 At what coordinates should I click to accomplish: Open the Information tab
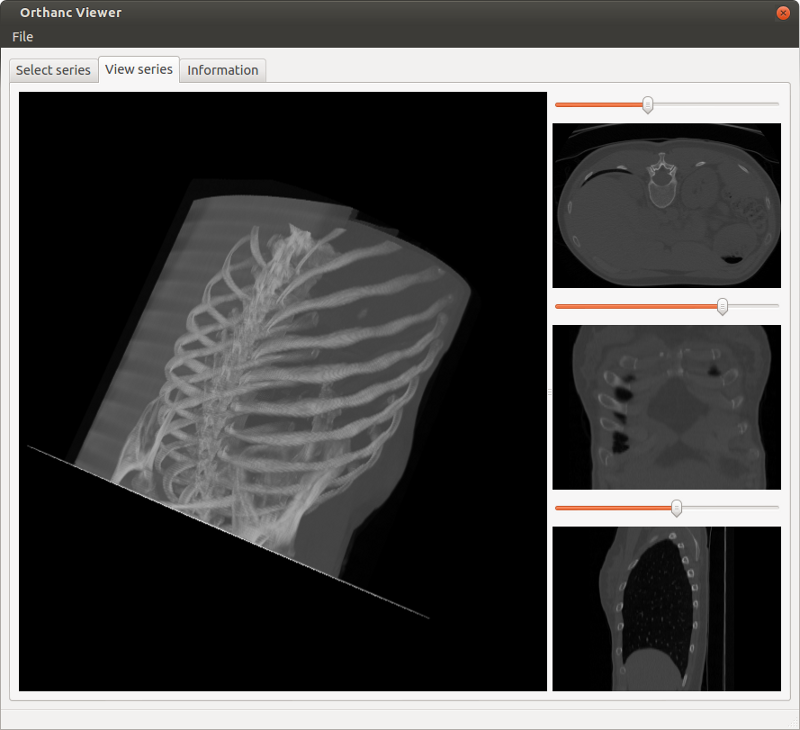222,70
